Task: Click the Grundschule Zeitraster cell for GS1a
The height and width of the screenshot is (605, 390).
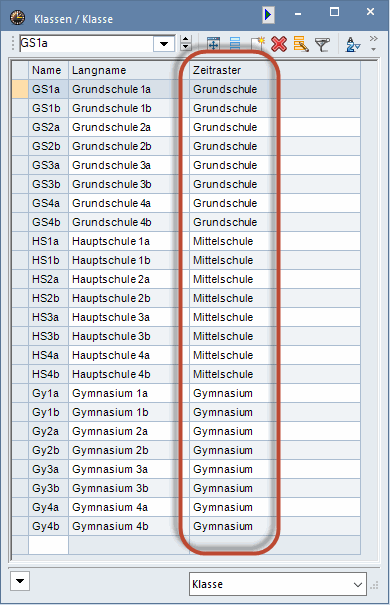Action: (x=275, y=89)
